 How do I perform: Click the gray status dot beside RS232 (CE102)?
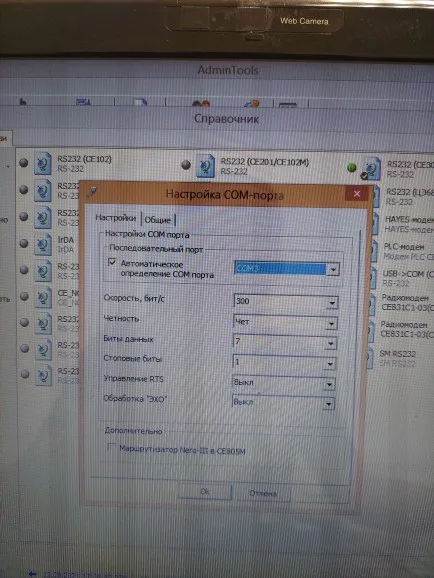point(24,163)
